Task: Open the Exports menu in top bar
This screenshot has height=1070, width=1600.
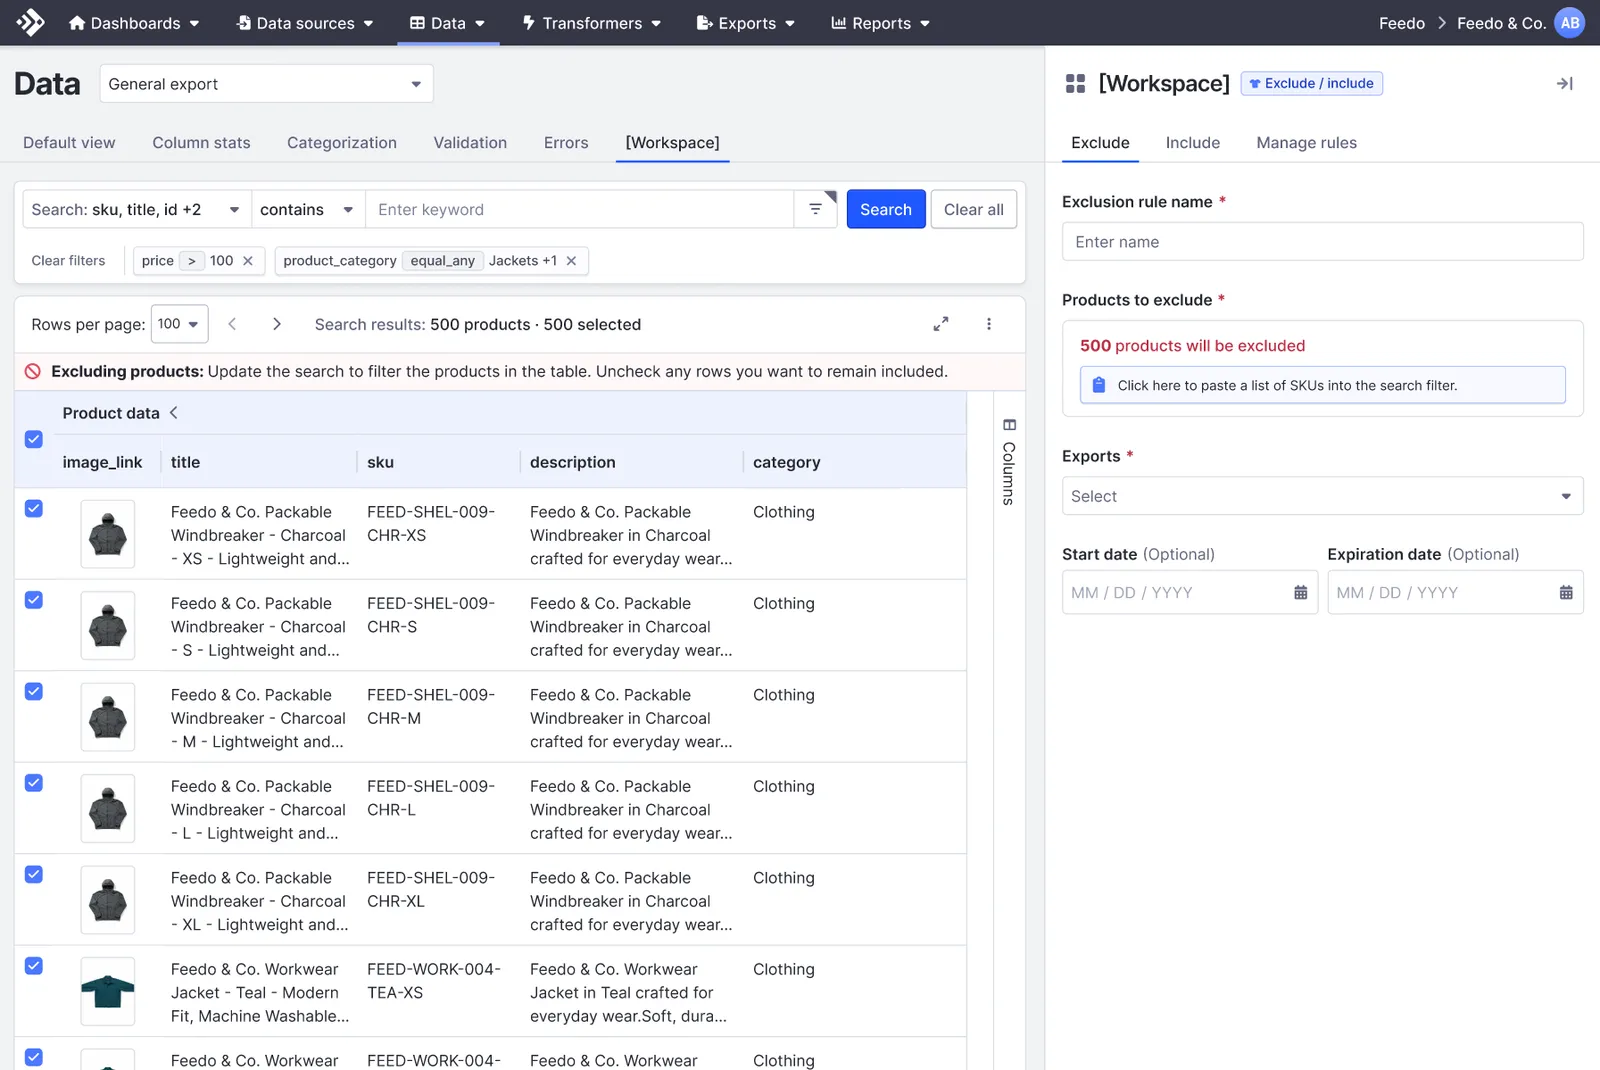Action: [746, 23]
